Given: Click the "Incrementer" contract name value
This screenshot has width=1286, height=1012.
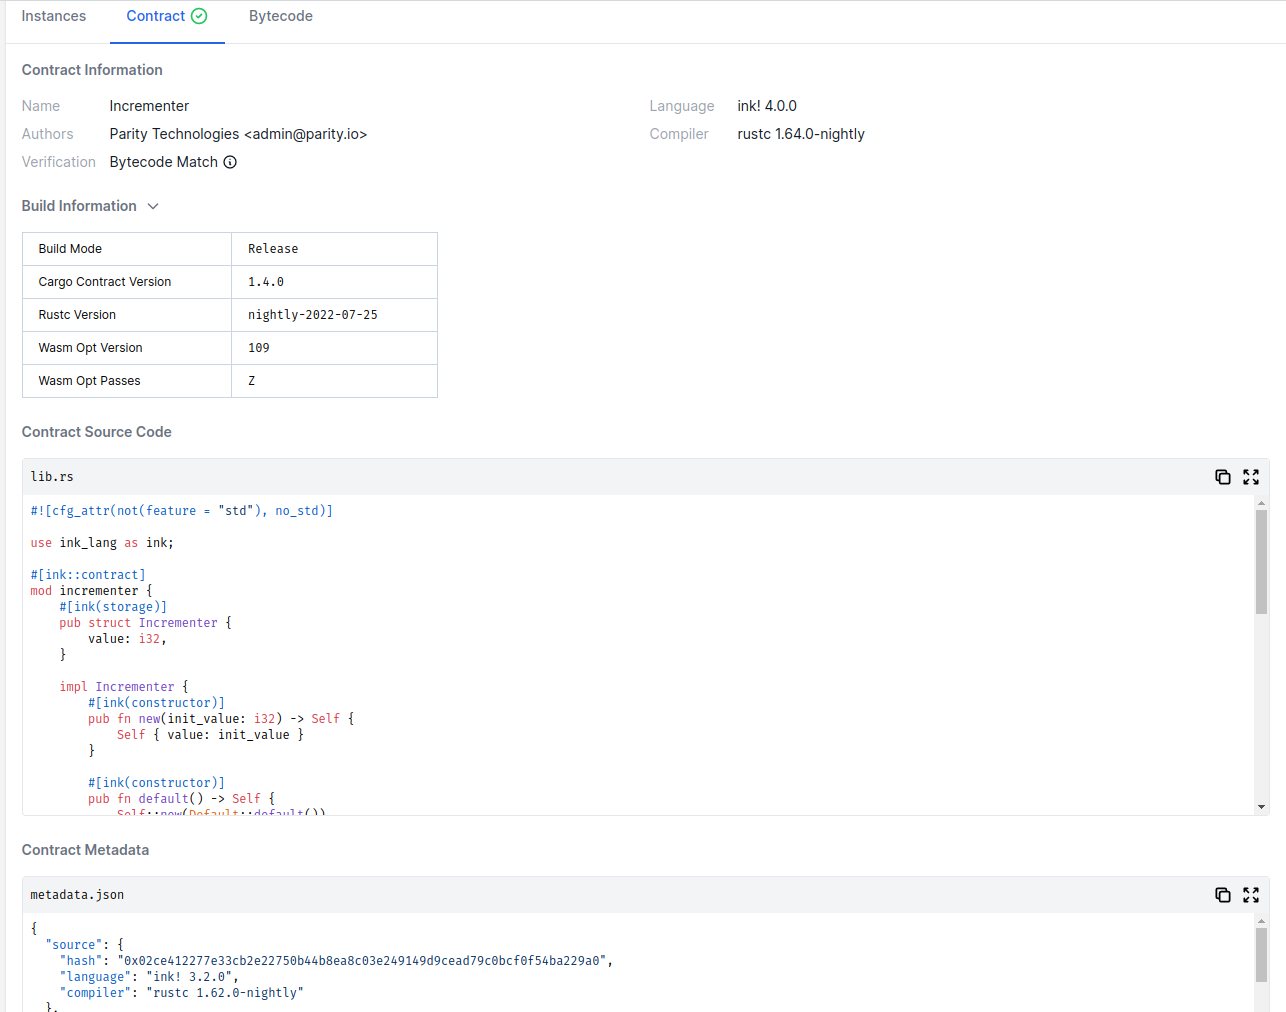Looking at the screenshot, I should tap(149, 106).
